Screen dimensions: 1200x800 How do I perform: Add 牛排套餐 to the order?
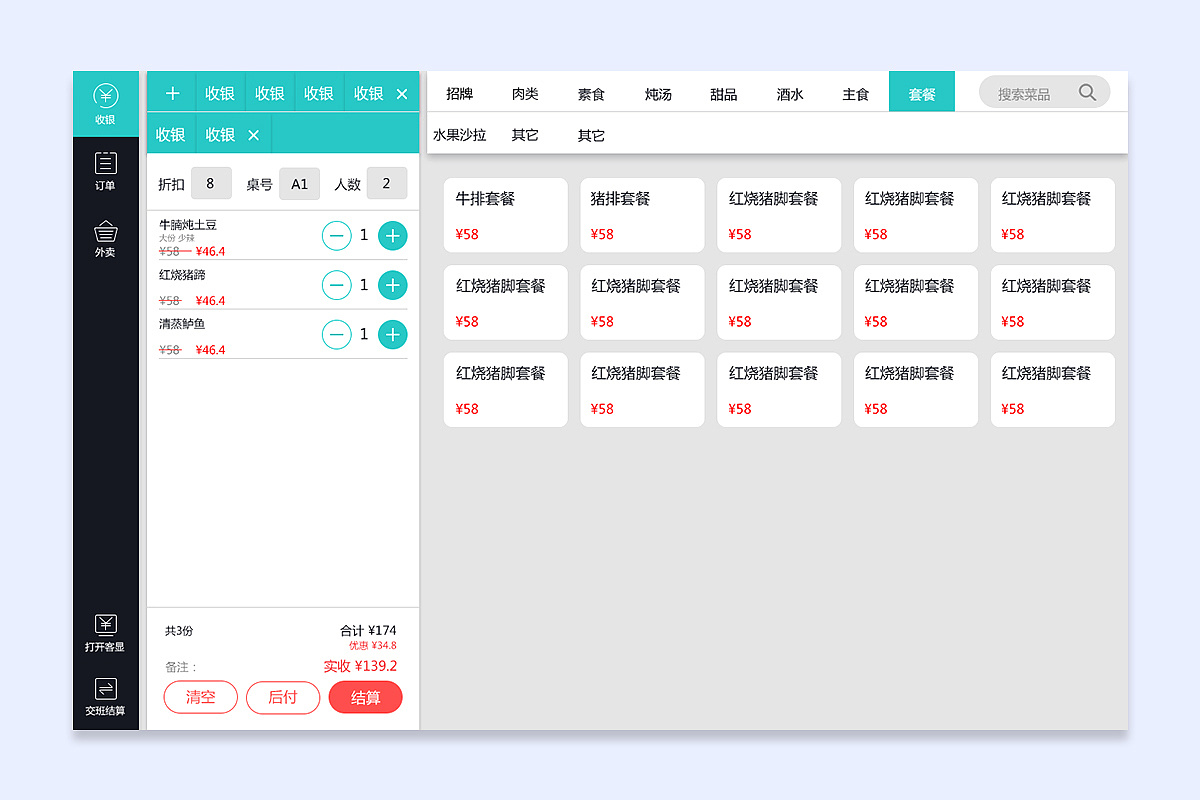pos(505,215)
